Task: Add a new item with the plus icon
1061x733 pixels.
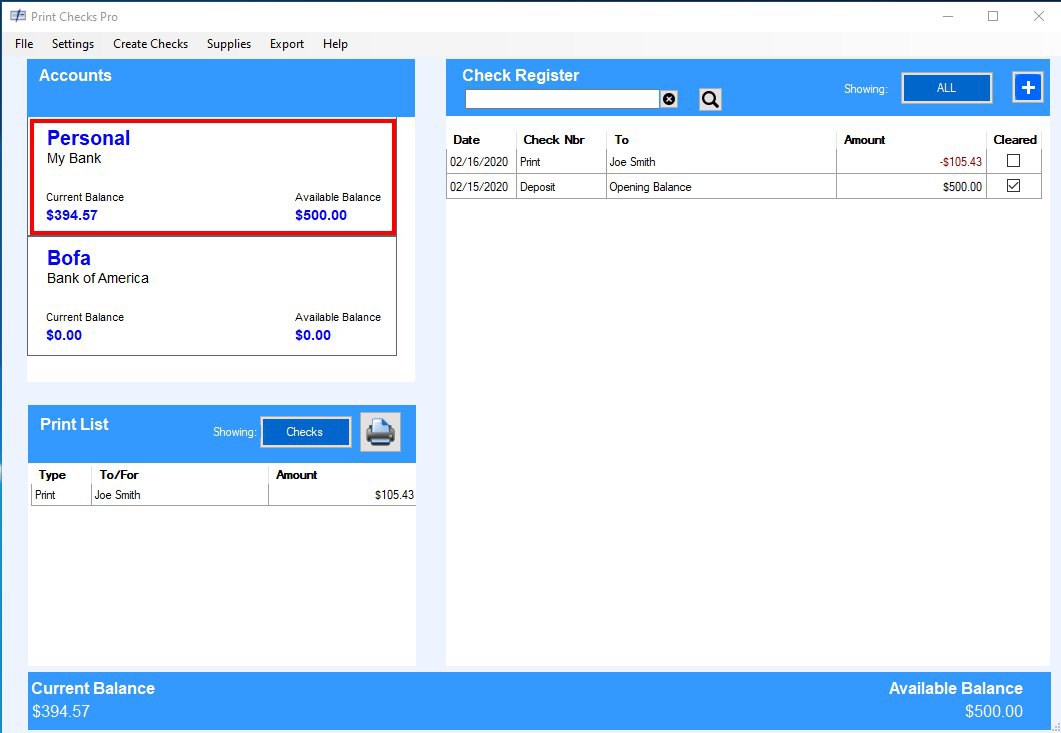Action: click(1028, 87)
